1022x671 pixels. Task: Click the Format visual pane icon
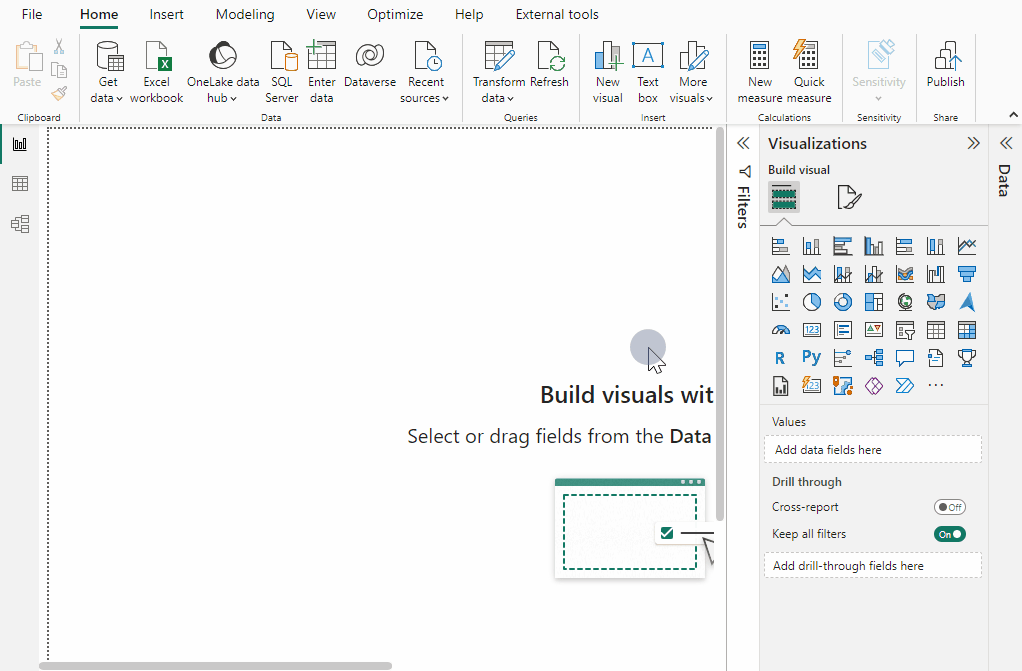tap(848, 198)
